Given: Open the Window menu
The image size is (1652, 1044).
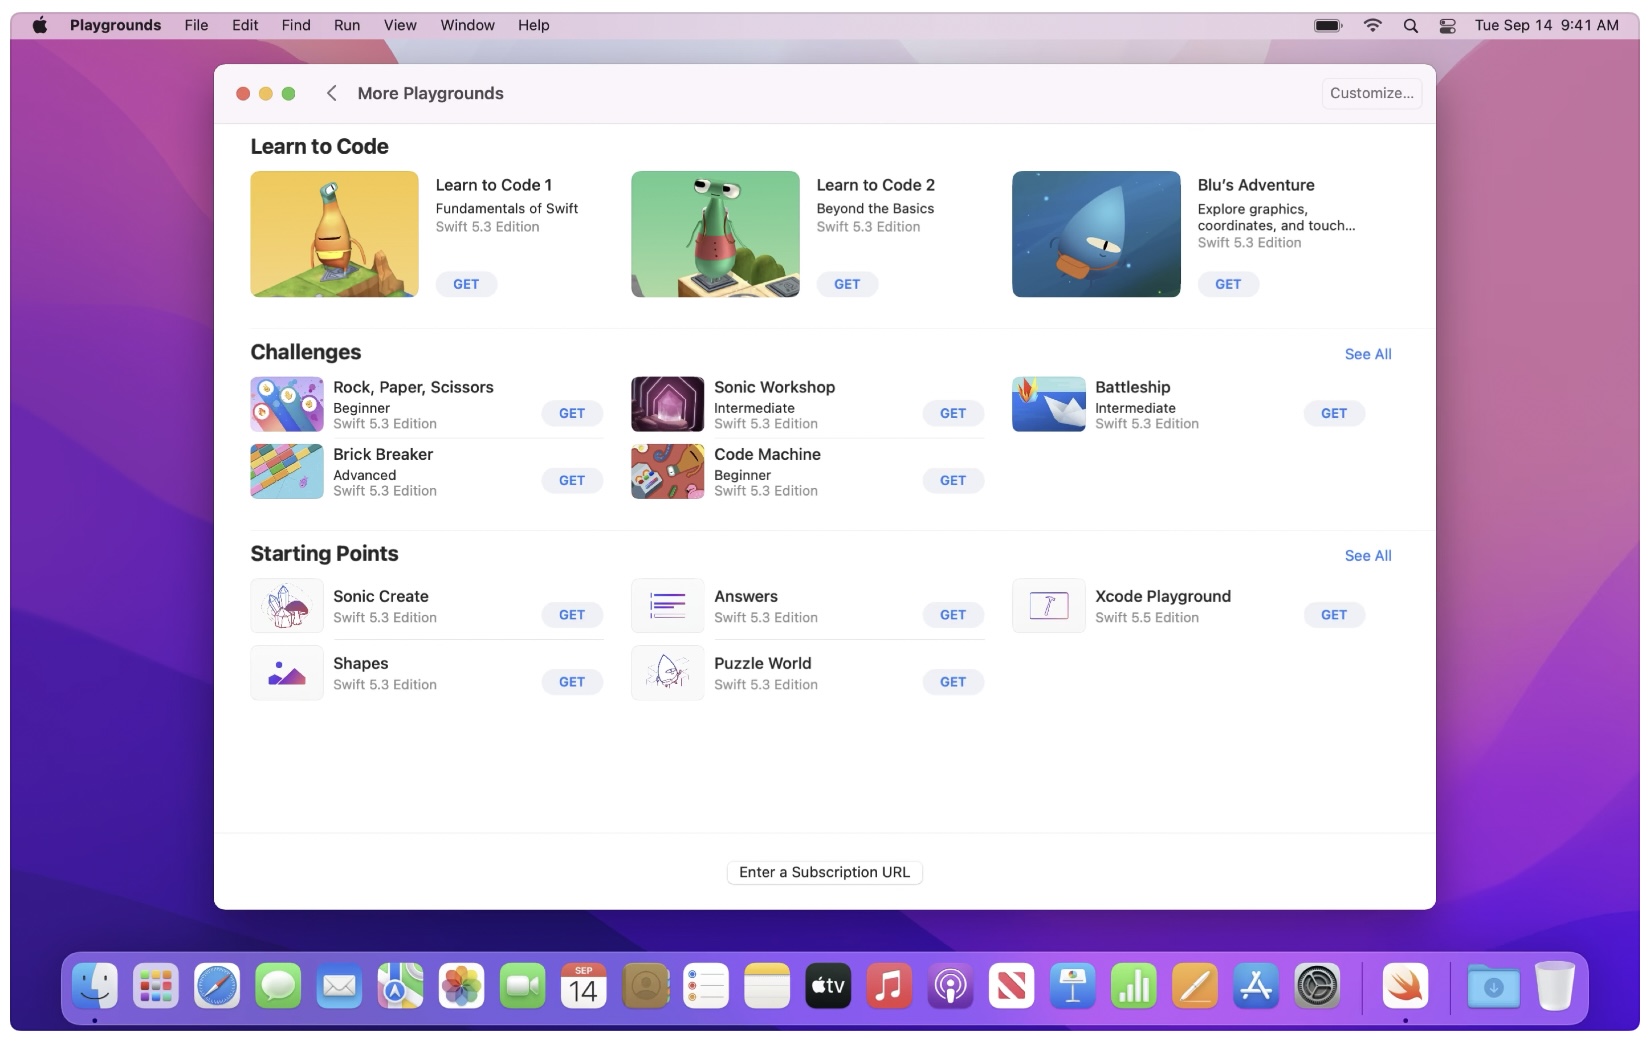Looking at the screenshot, I should pyautogui.click(x=467, y=25).
